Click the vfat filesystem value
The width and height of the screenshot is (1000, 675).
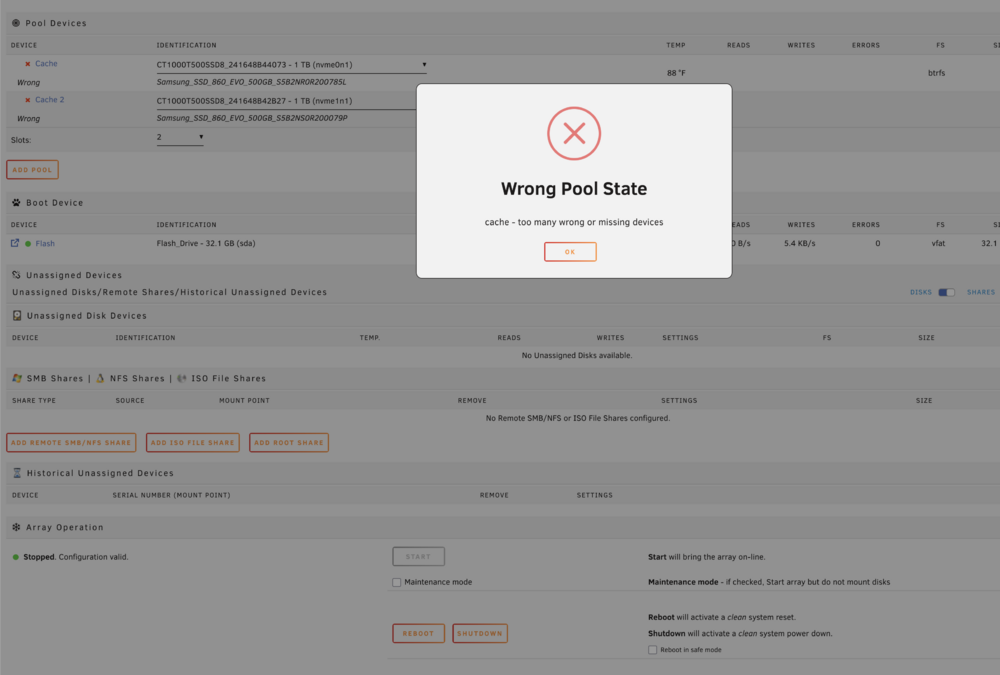pyautogui.click(x=938, y=243)
